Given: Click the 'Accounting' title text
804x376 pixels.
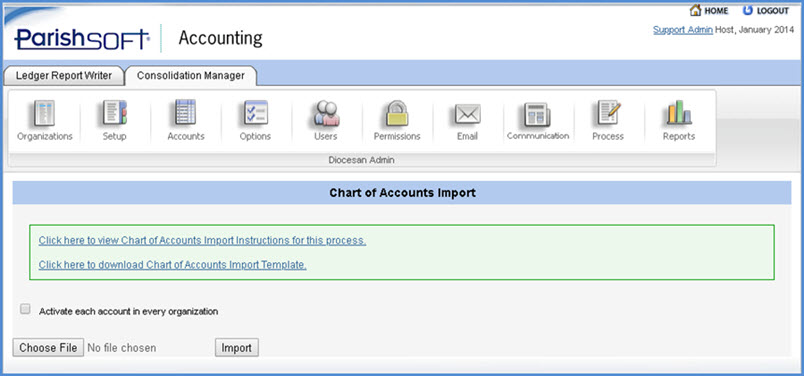Looking at the screenshot, I should click(x=220, y=38).
